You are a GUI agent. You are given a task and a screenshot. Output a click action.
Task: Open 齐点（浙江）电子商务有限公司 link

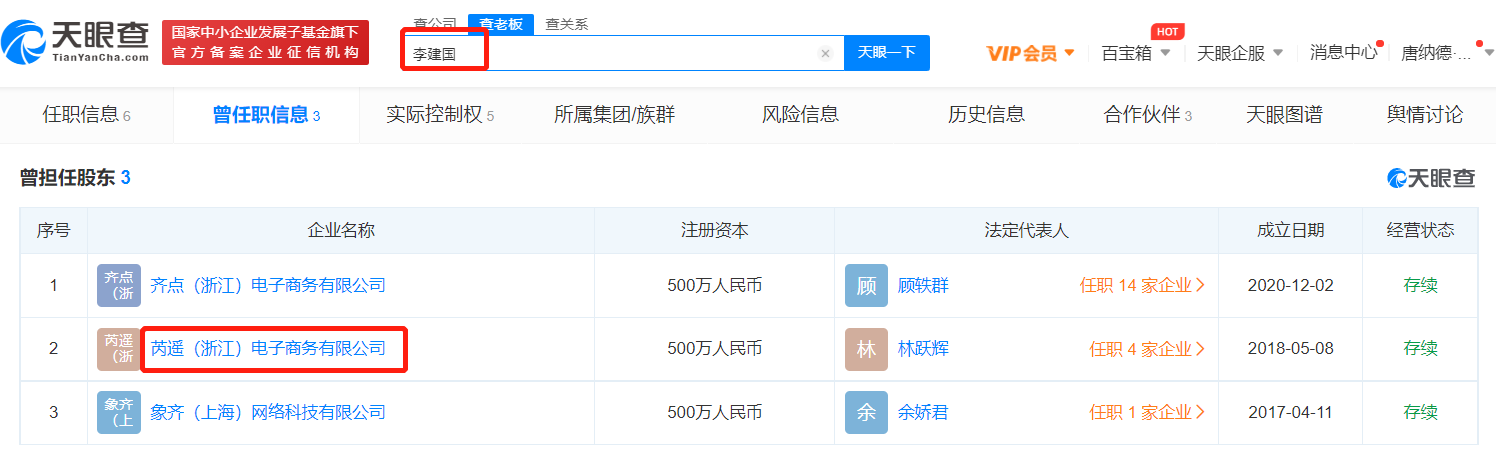point(268,285)
